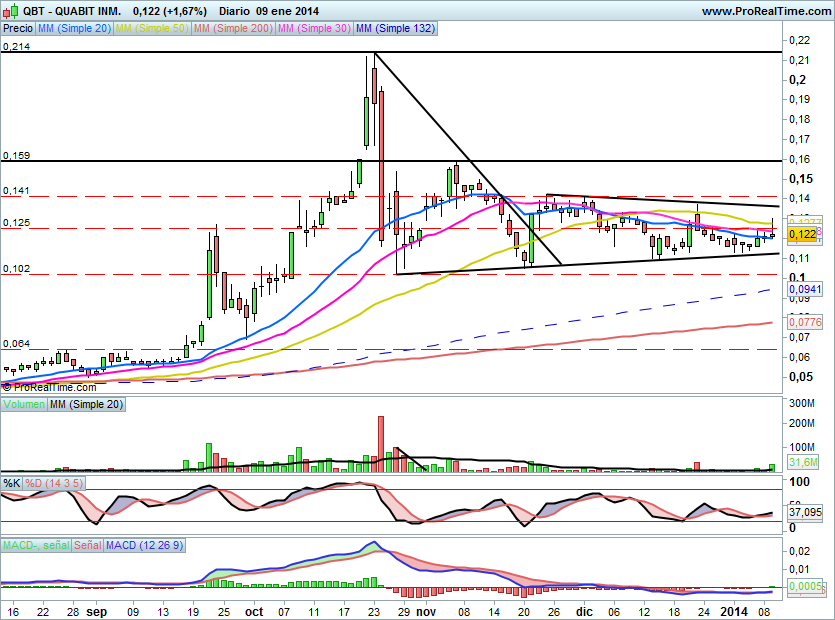
Task: Select the MM (Simple 20) indicator label
Action: click(x=74, y=29)
